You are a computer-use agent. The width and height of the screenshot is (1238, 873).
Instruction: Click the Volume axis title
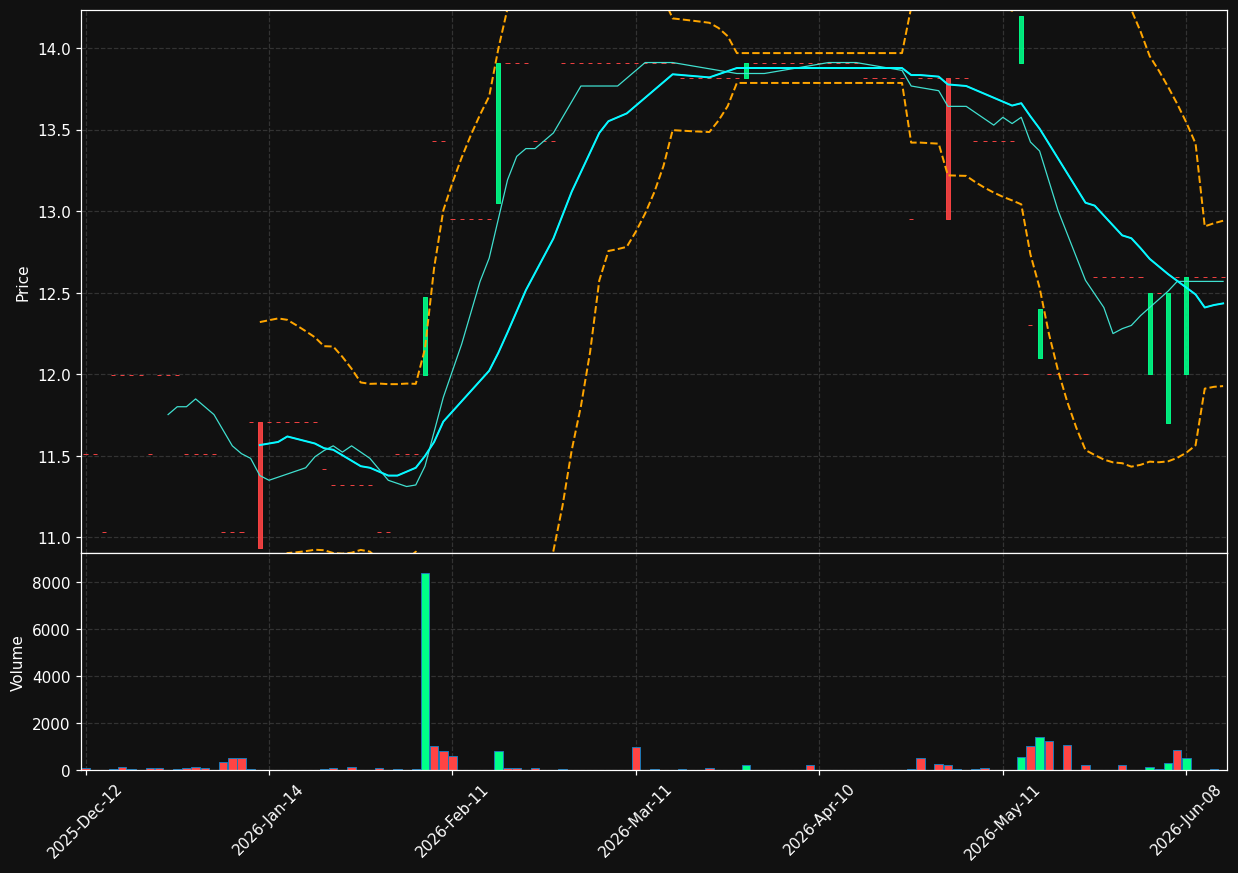click(18, 663)
